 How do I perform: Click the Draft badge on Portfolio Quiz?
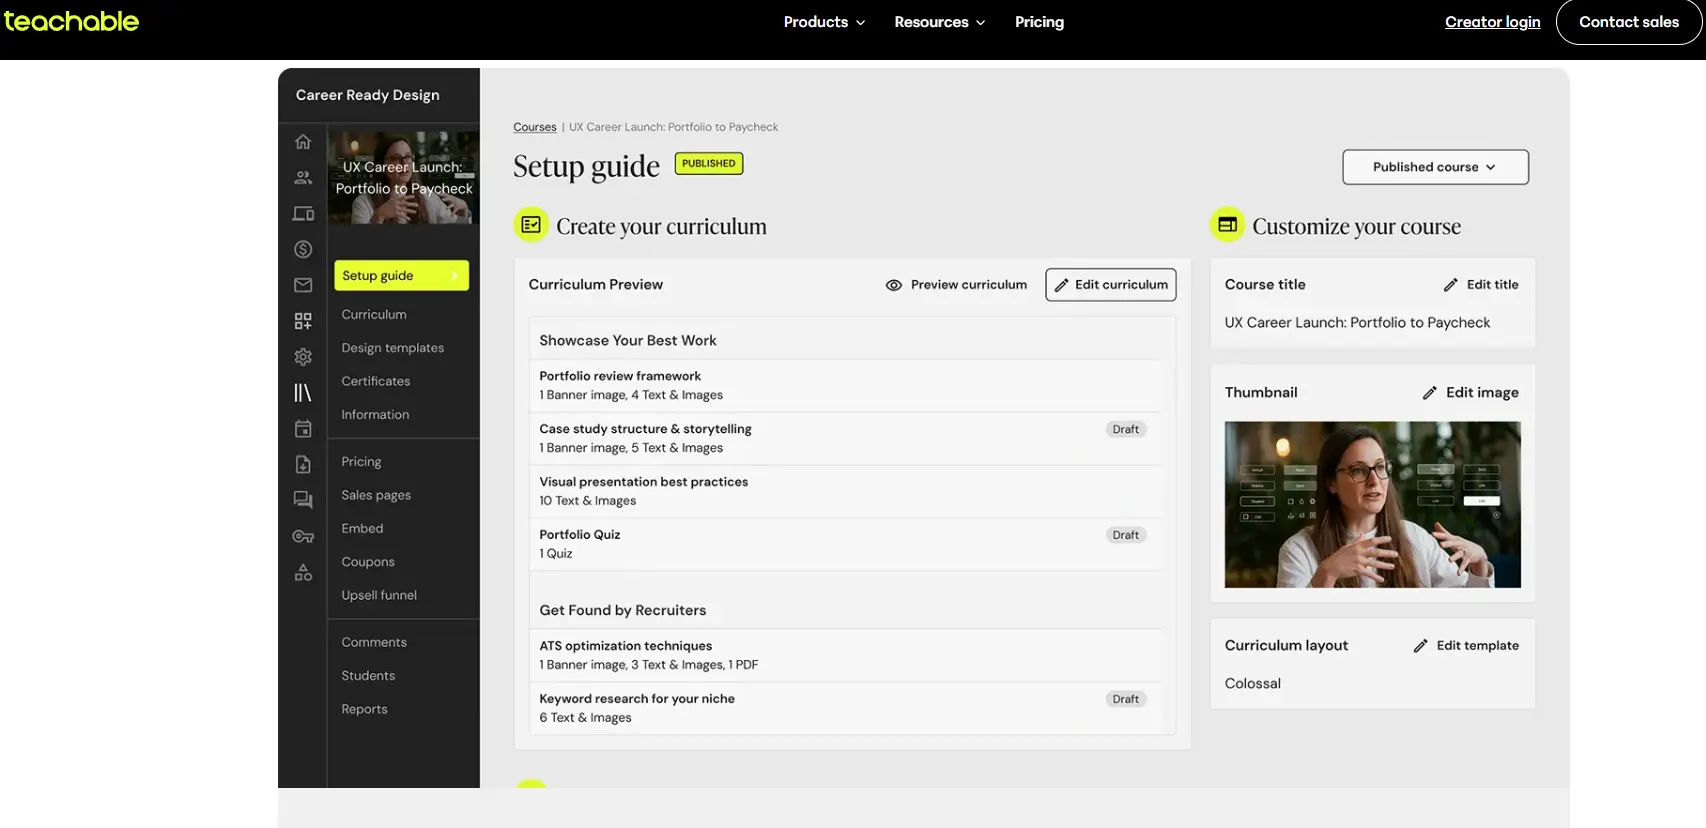click(x=1126, y=536)
